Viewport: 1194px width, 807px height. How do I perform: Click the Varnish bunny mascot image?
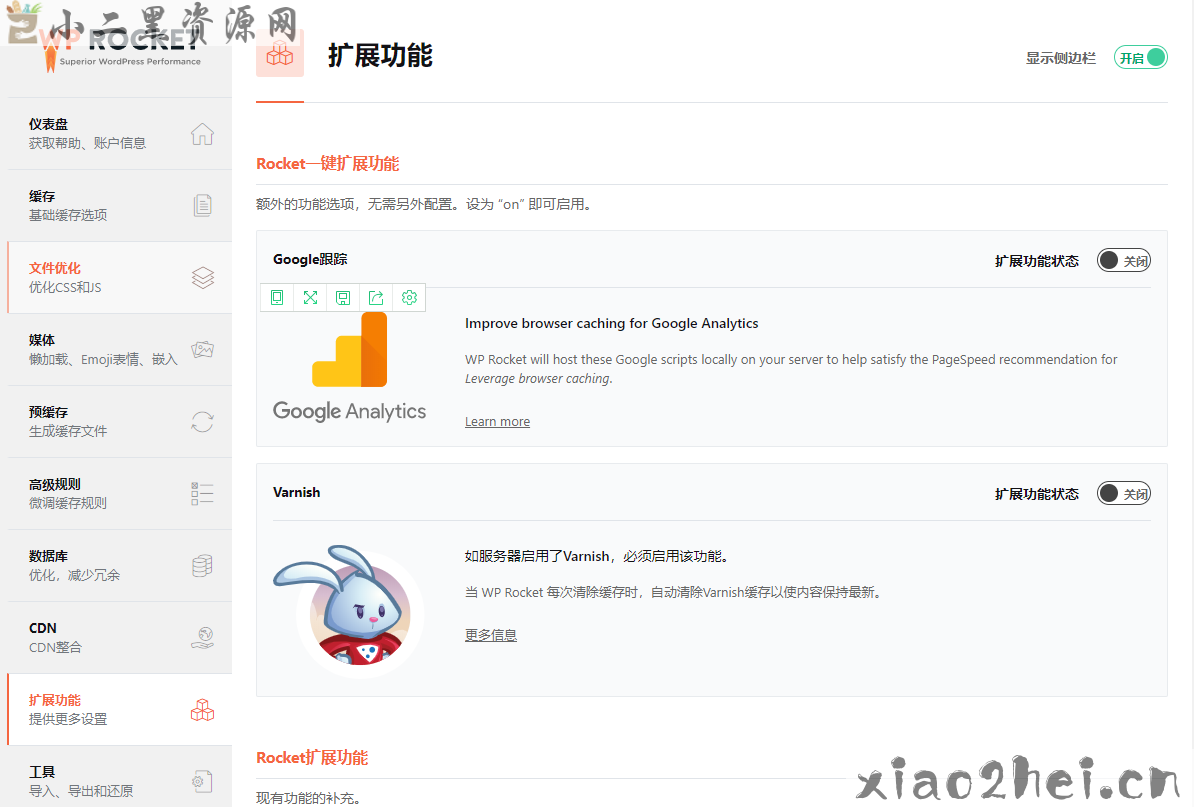[350, 610]
